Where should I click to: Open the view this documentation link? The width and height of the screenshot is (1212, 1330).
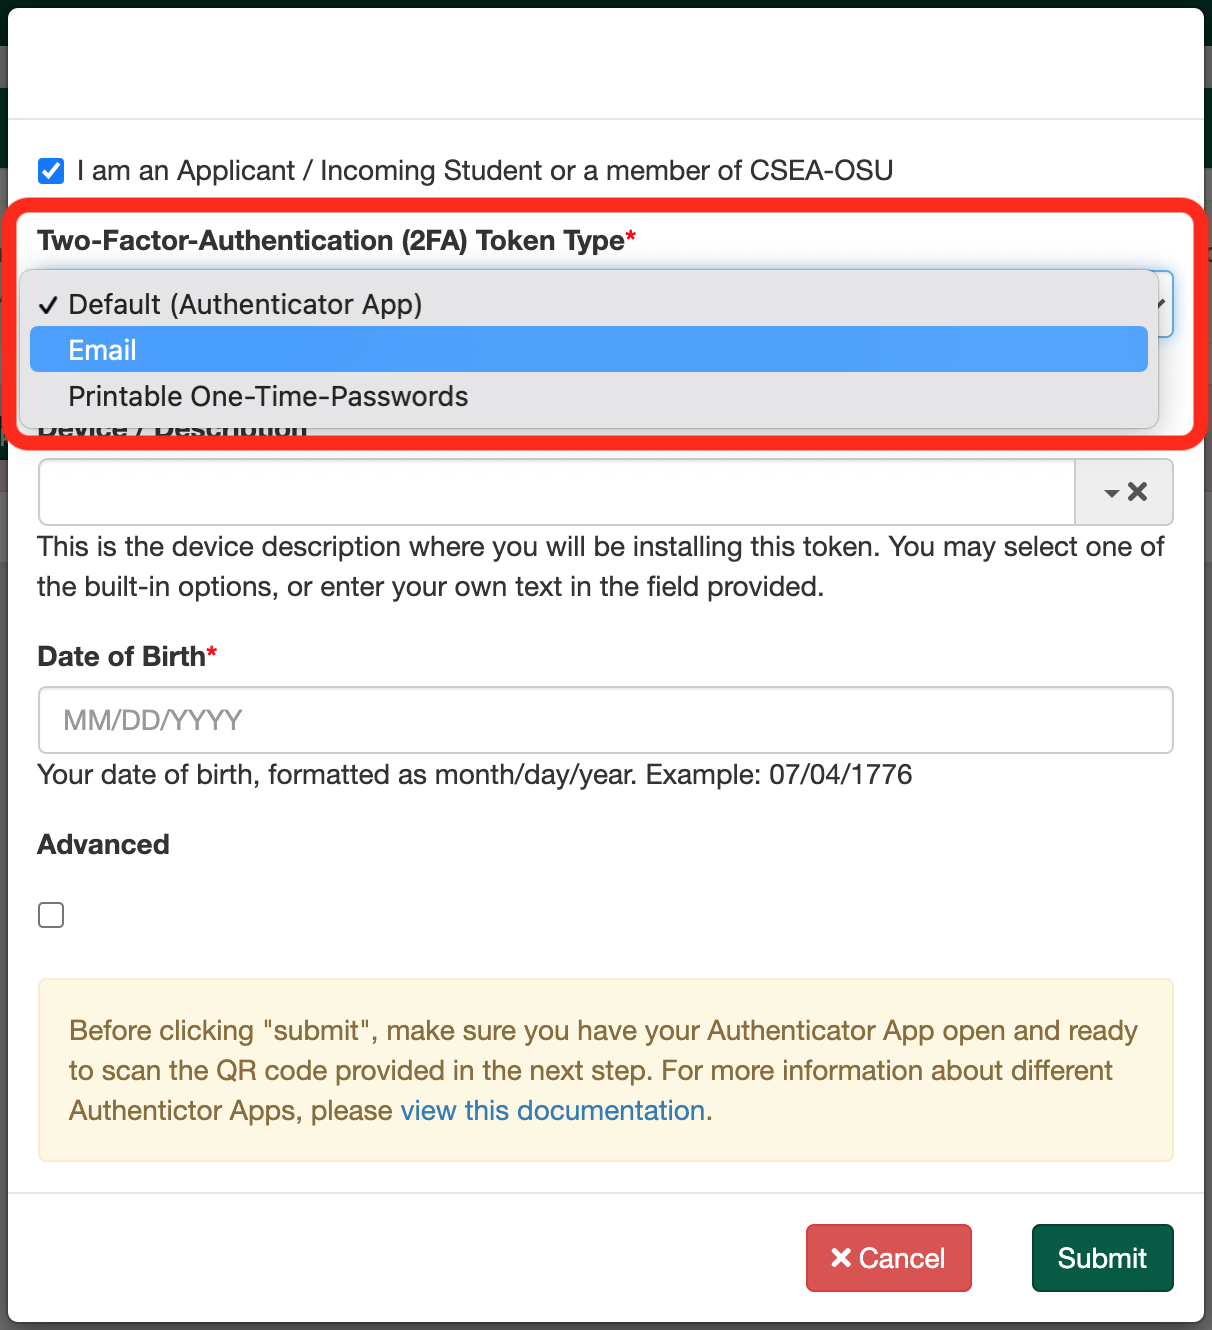pos(553,1111)
